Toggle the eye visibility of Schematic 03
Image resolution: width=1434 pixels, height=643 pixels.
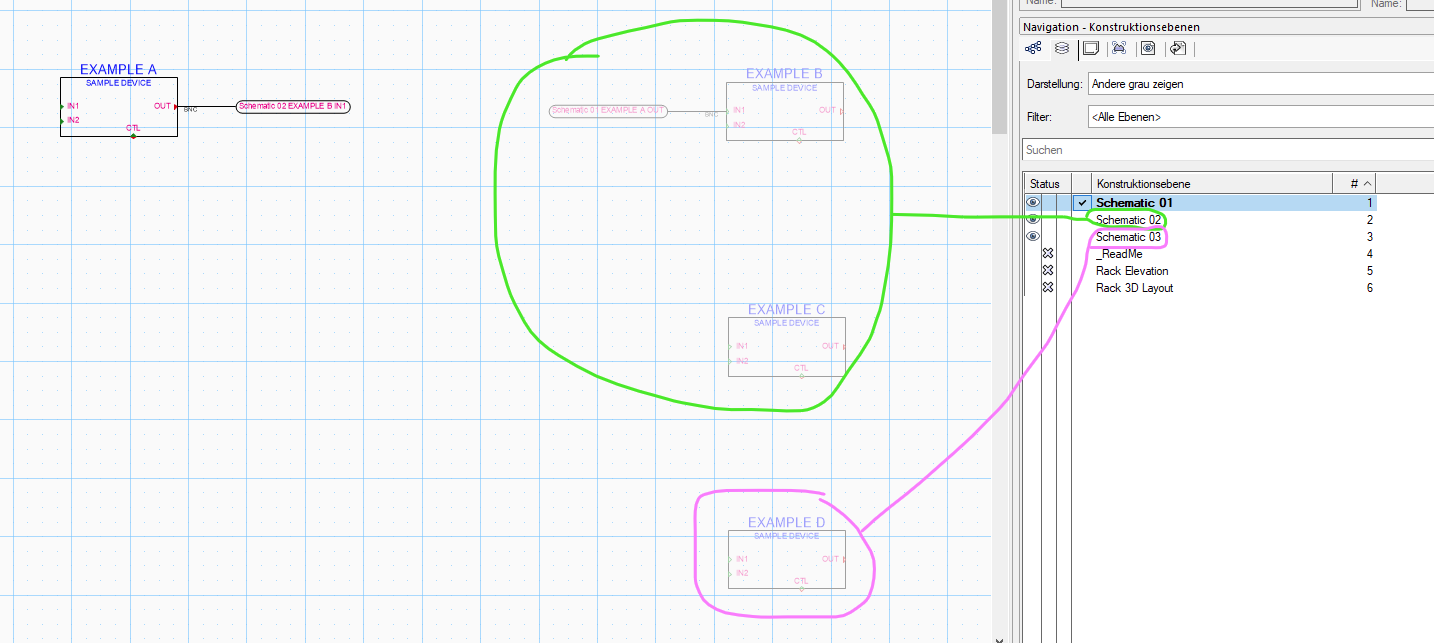click(1033, 237)
